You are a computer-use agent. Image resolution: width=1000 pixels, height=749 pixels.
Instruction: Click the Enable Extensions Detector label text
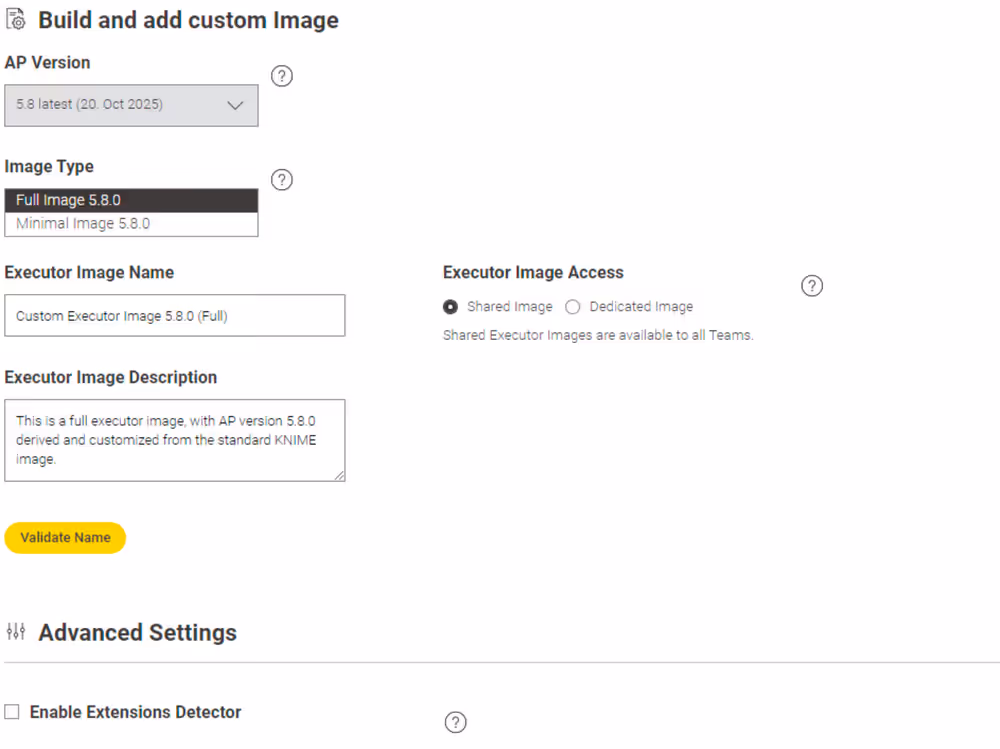[135, 711]
